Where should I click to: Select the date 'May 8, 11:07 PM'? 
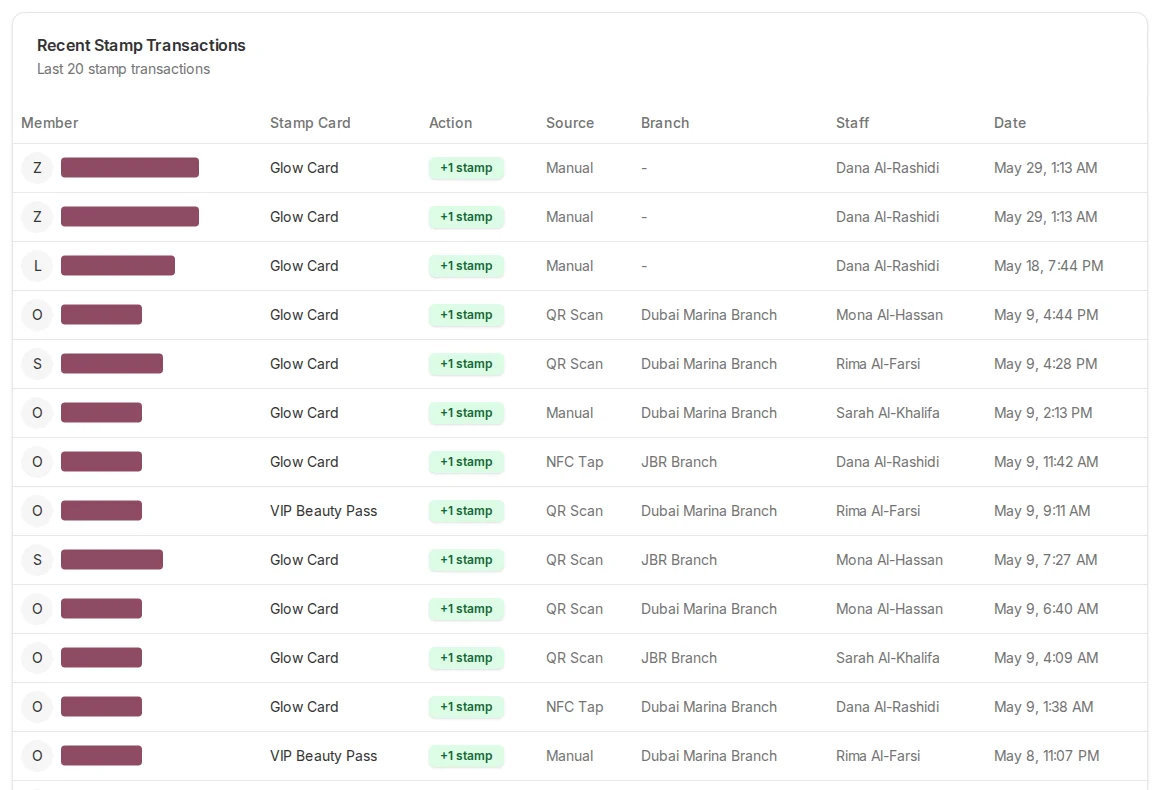1047,755
